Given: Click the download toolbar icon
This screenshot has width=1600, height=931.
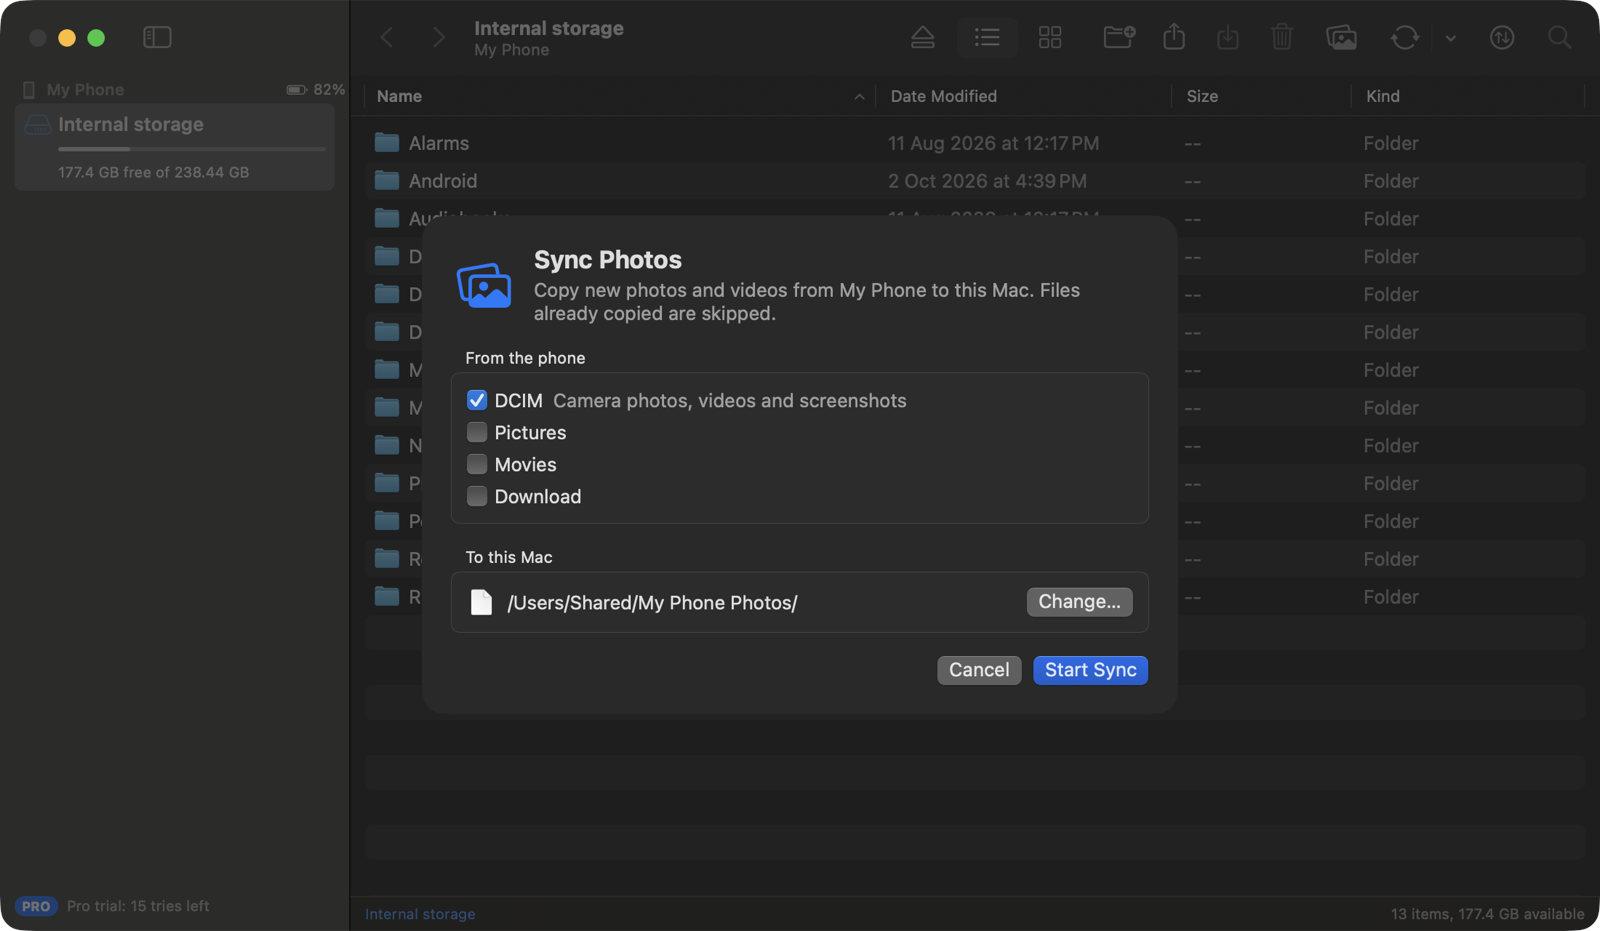Looking at the screenshot, I should pyautogui.click(x=1228, y=37).
